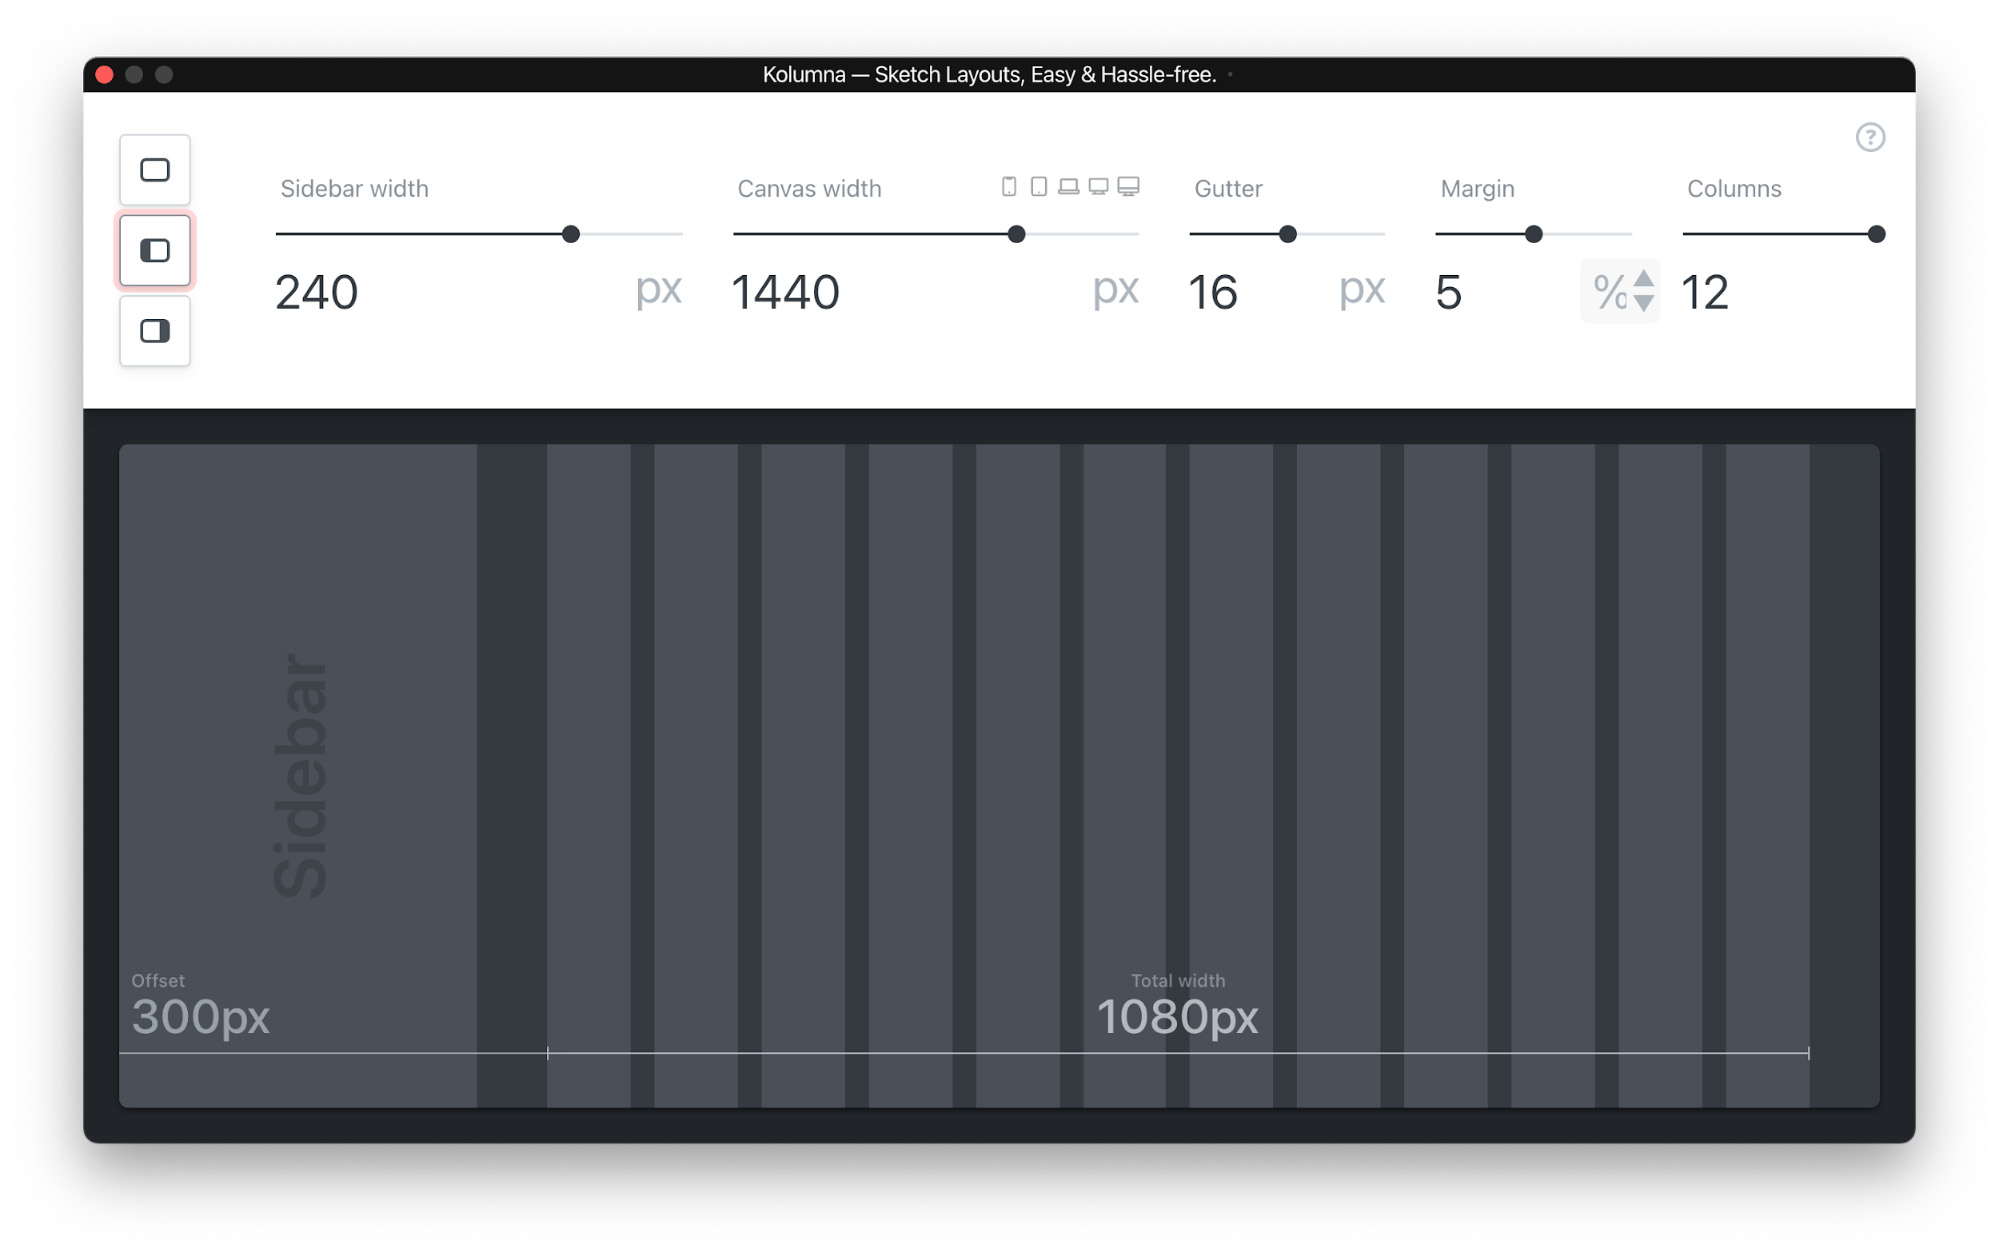Click the Margin slider handle
Viewport: 1999px width, 1254px height.
coord(1533,234)
